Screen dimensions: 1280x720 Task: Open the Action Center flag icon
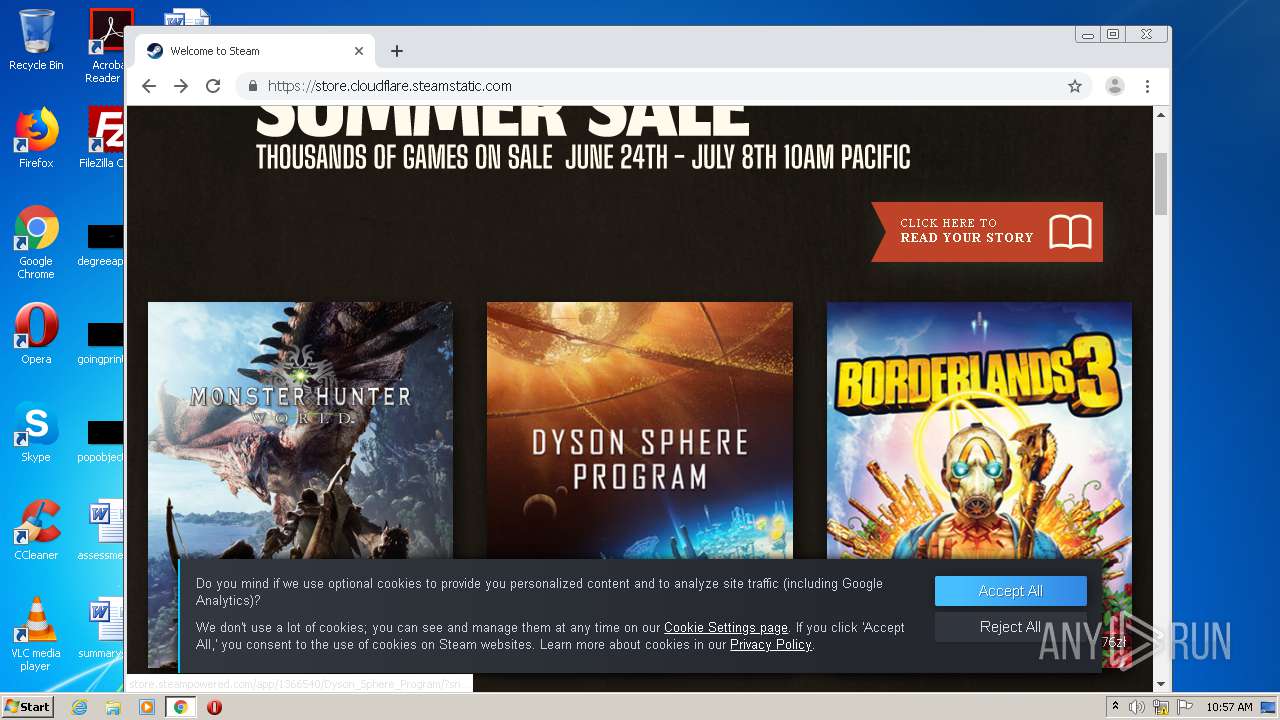[1184, 707]
